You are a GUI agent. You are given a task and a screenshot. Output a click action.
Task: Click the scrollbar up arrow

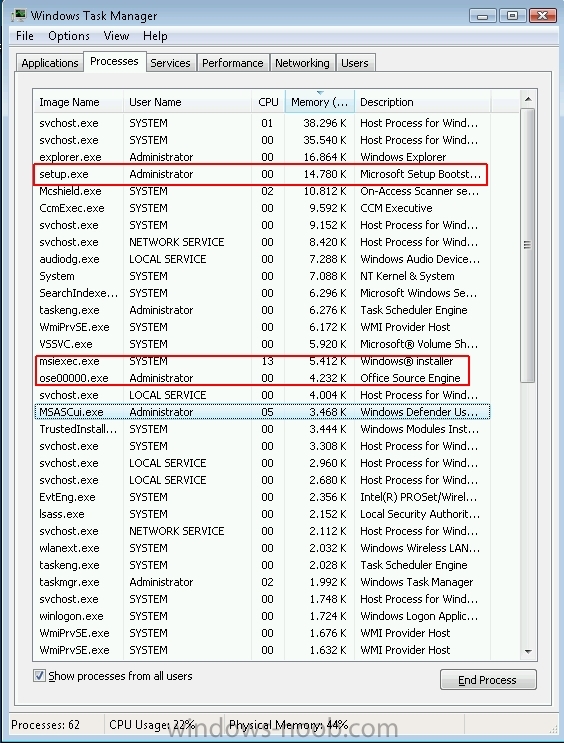point(528,100)
